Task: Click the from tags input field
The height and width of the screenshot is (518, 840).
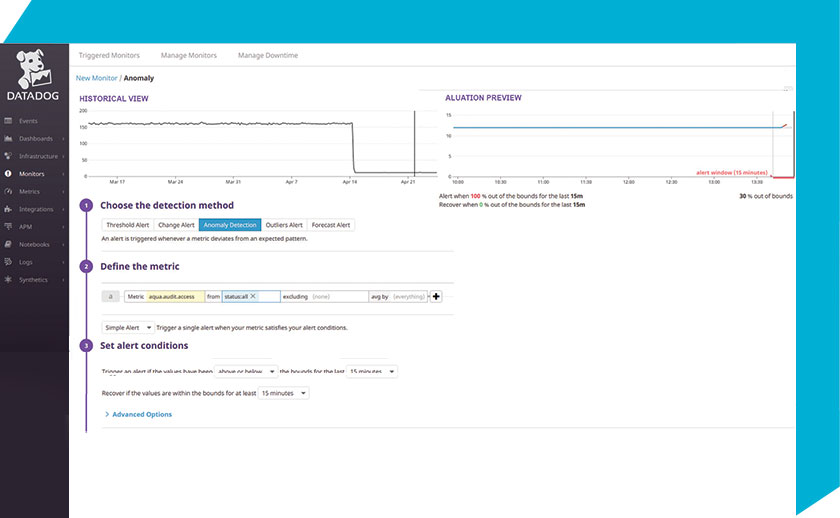Action: tap(251, 296)
